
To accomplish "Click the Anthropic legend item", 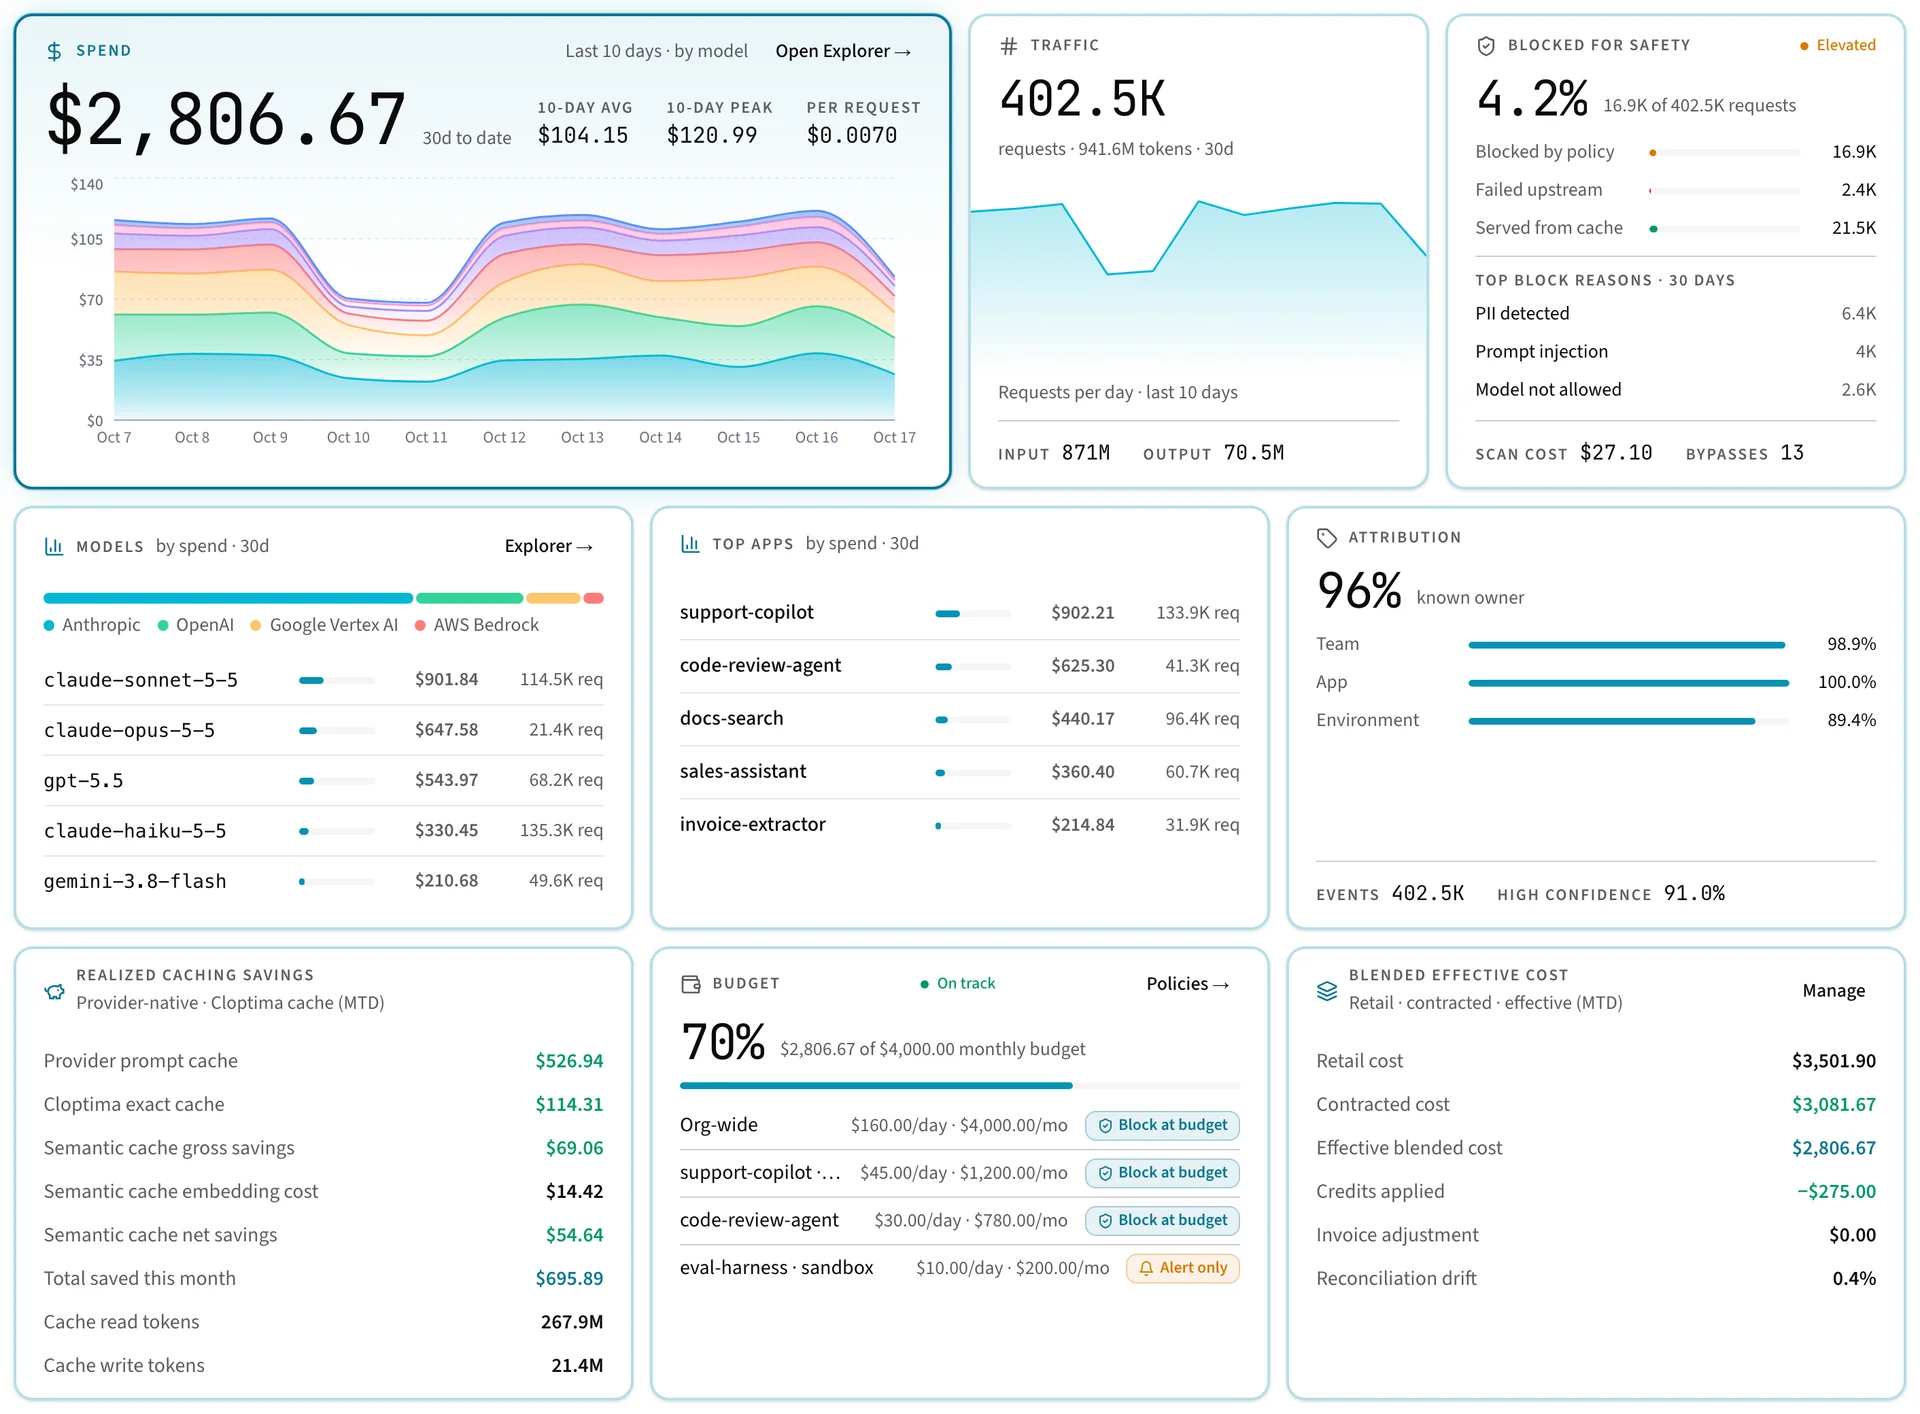I will tap(92, 625).
